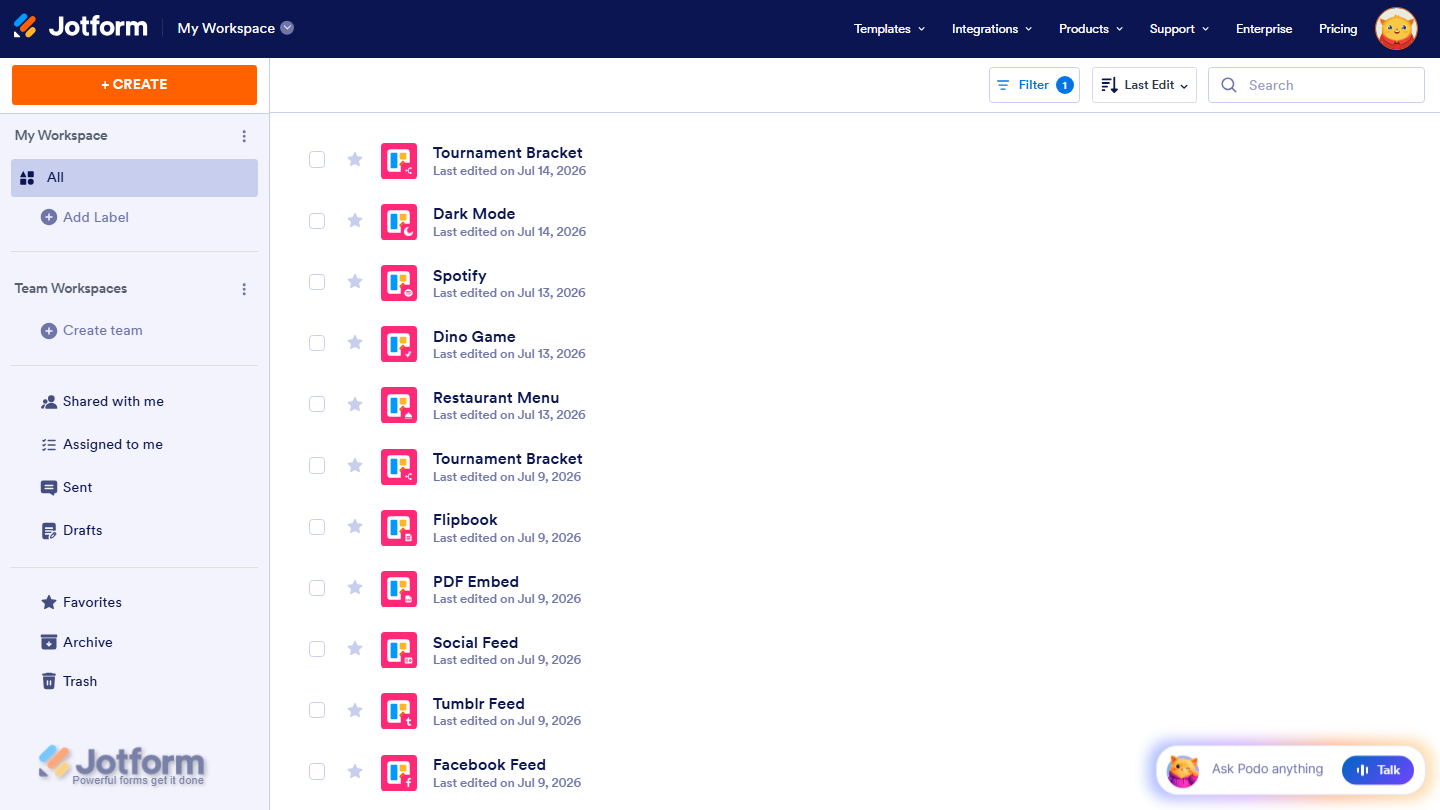Viewport: 1440px width, 810px height.
Task: Expand the My Workspace header dropdown
Action: [x=236, y=28]
